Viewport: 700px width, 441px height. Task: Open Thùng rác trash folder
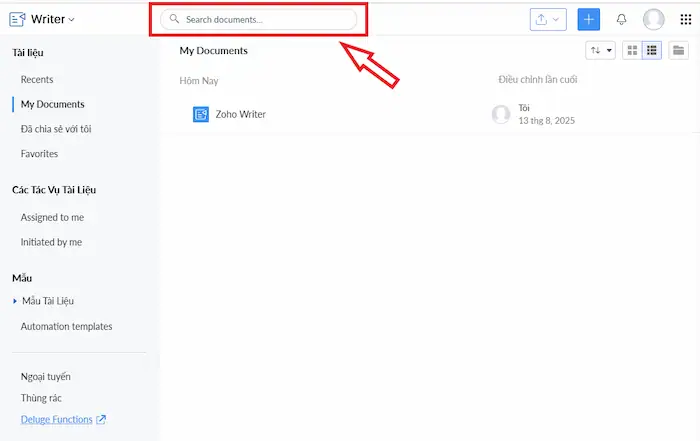pos(42,398)
